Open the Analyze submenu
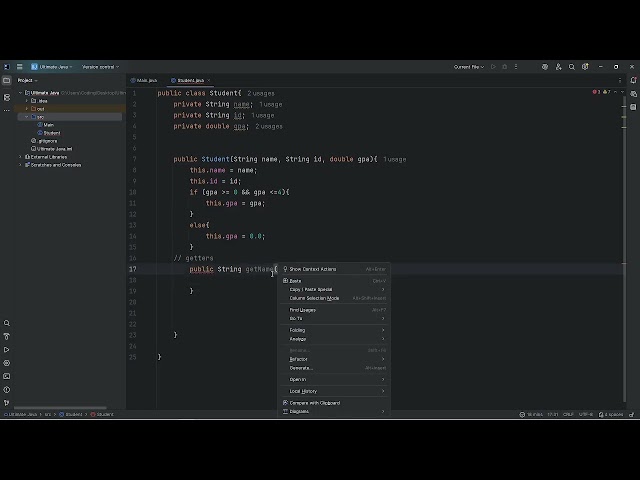This screenshot has height=480, width=640. pos(334,339)
